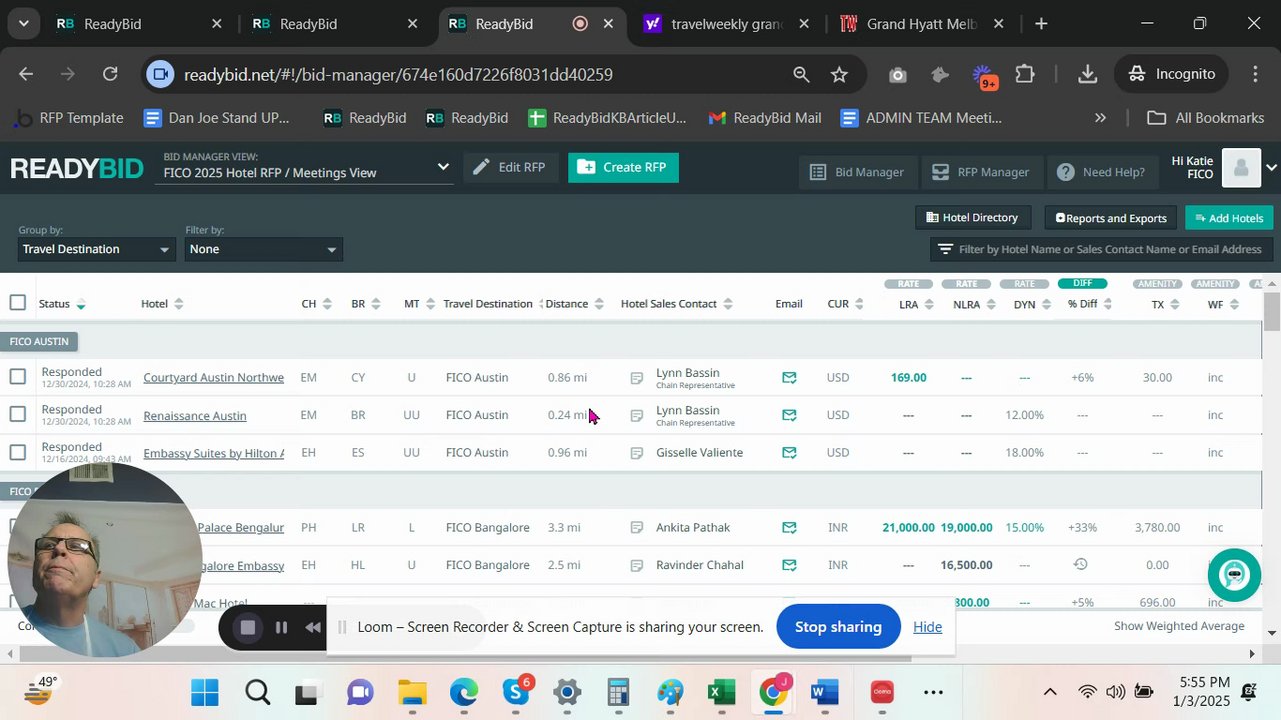The image size is (1281, 720).
Task: Click the Edit RFP button
Action: pos(510,167)
